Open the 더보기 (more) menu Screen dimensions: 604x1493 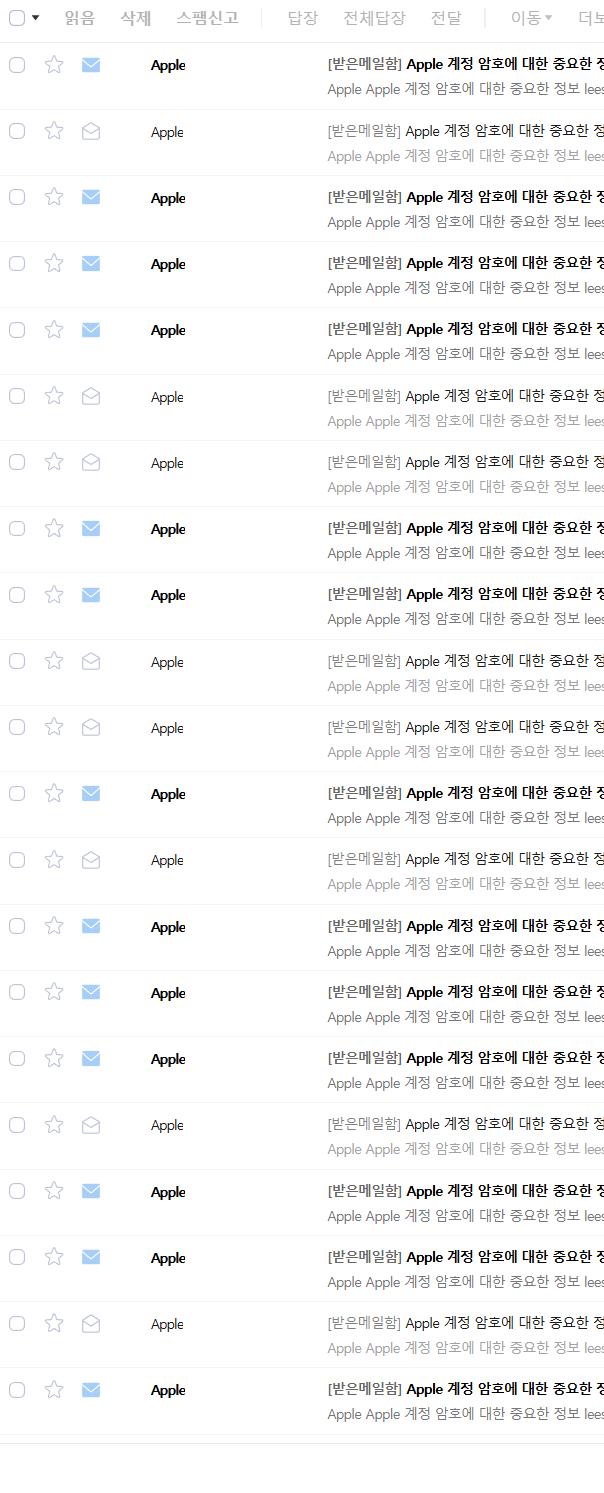click(x=590, y=18)
